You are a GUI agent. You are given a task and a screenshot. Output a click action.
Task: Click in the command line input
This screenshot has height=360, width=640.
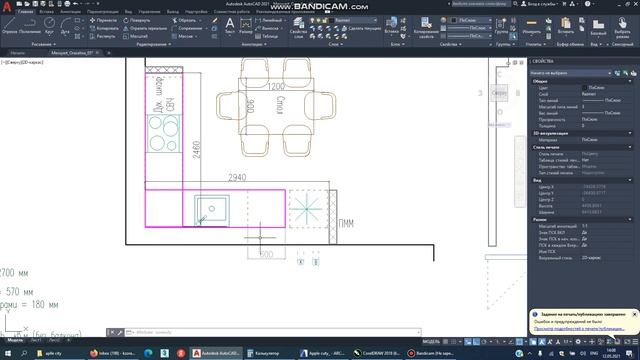(273, 333)
